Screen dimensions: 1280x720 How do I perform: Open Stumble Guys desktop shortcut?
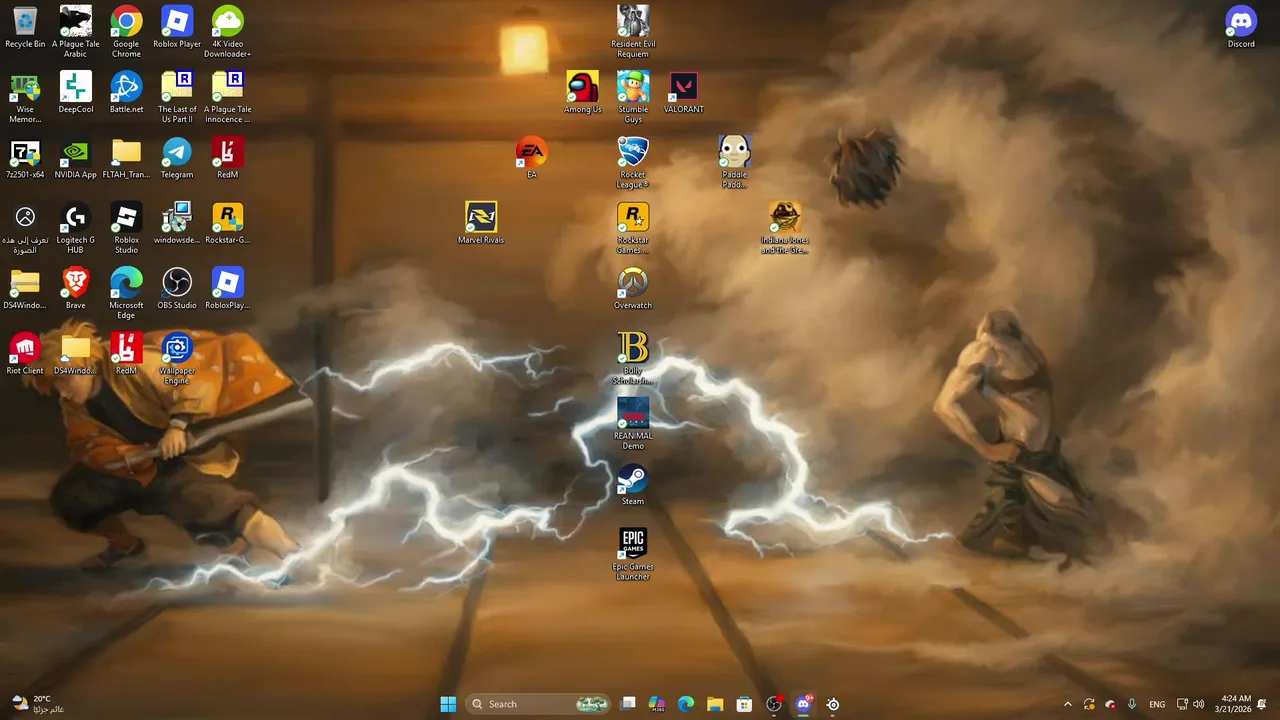pyautogui.click(x=633, y=97)
